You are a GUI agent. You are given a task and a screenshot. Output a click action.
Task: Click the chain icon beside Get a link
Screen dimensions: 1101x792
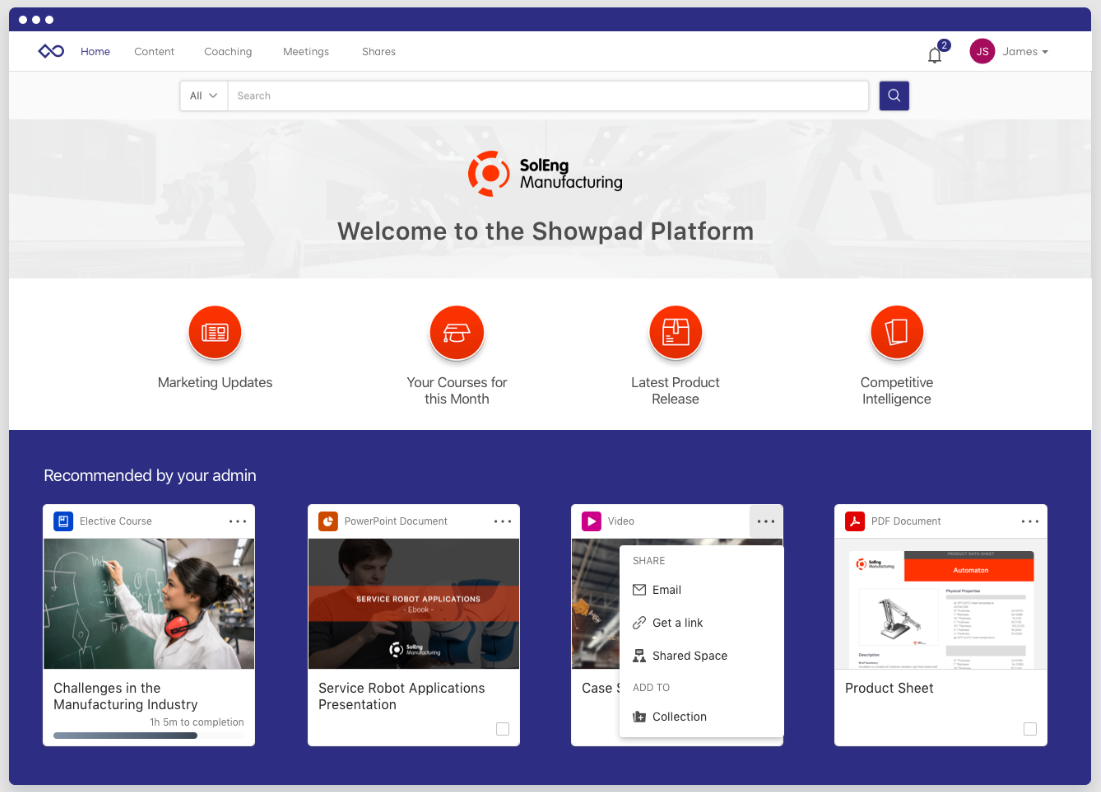[x=639, y=623]
